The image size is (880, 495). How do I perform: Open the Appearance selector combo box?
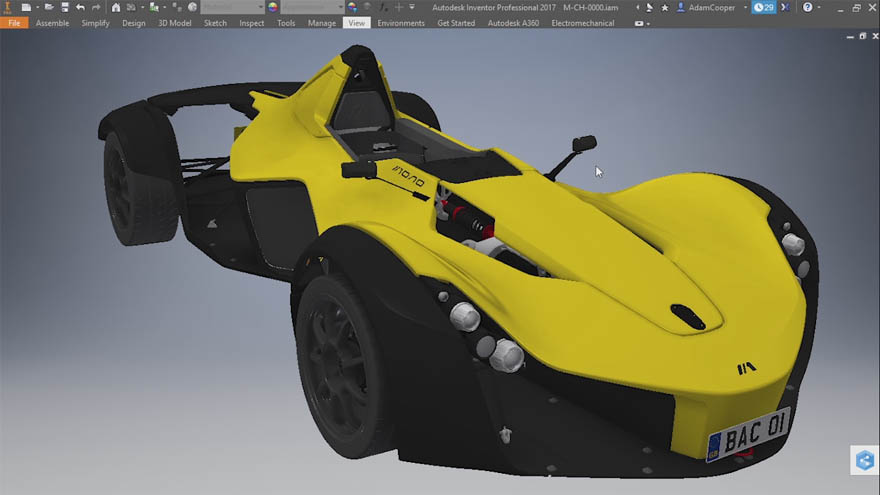click(x=312, y=7)
